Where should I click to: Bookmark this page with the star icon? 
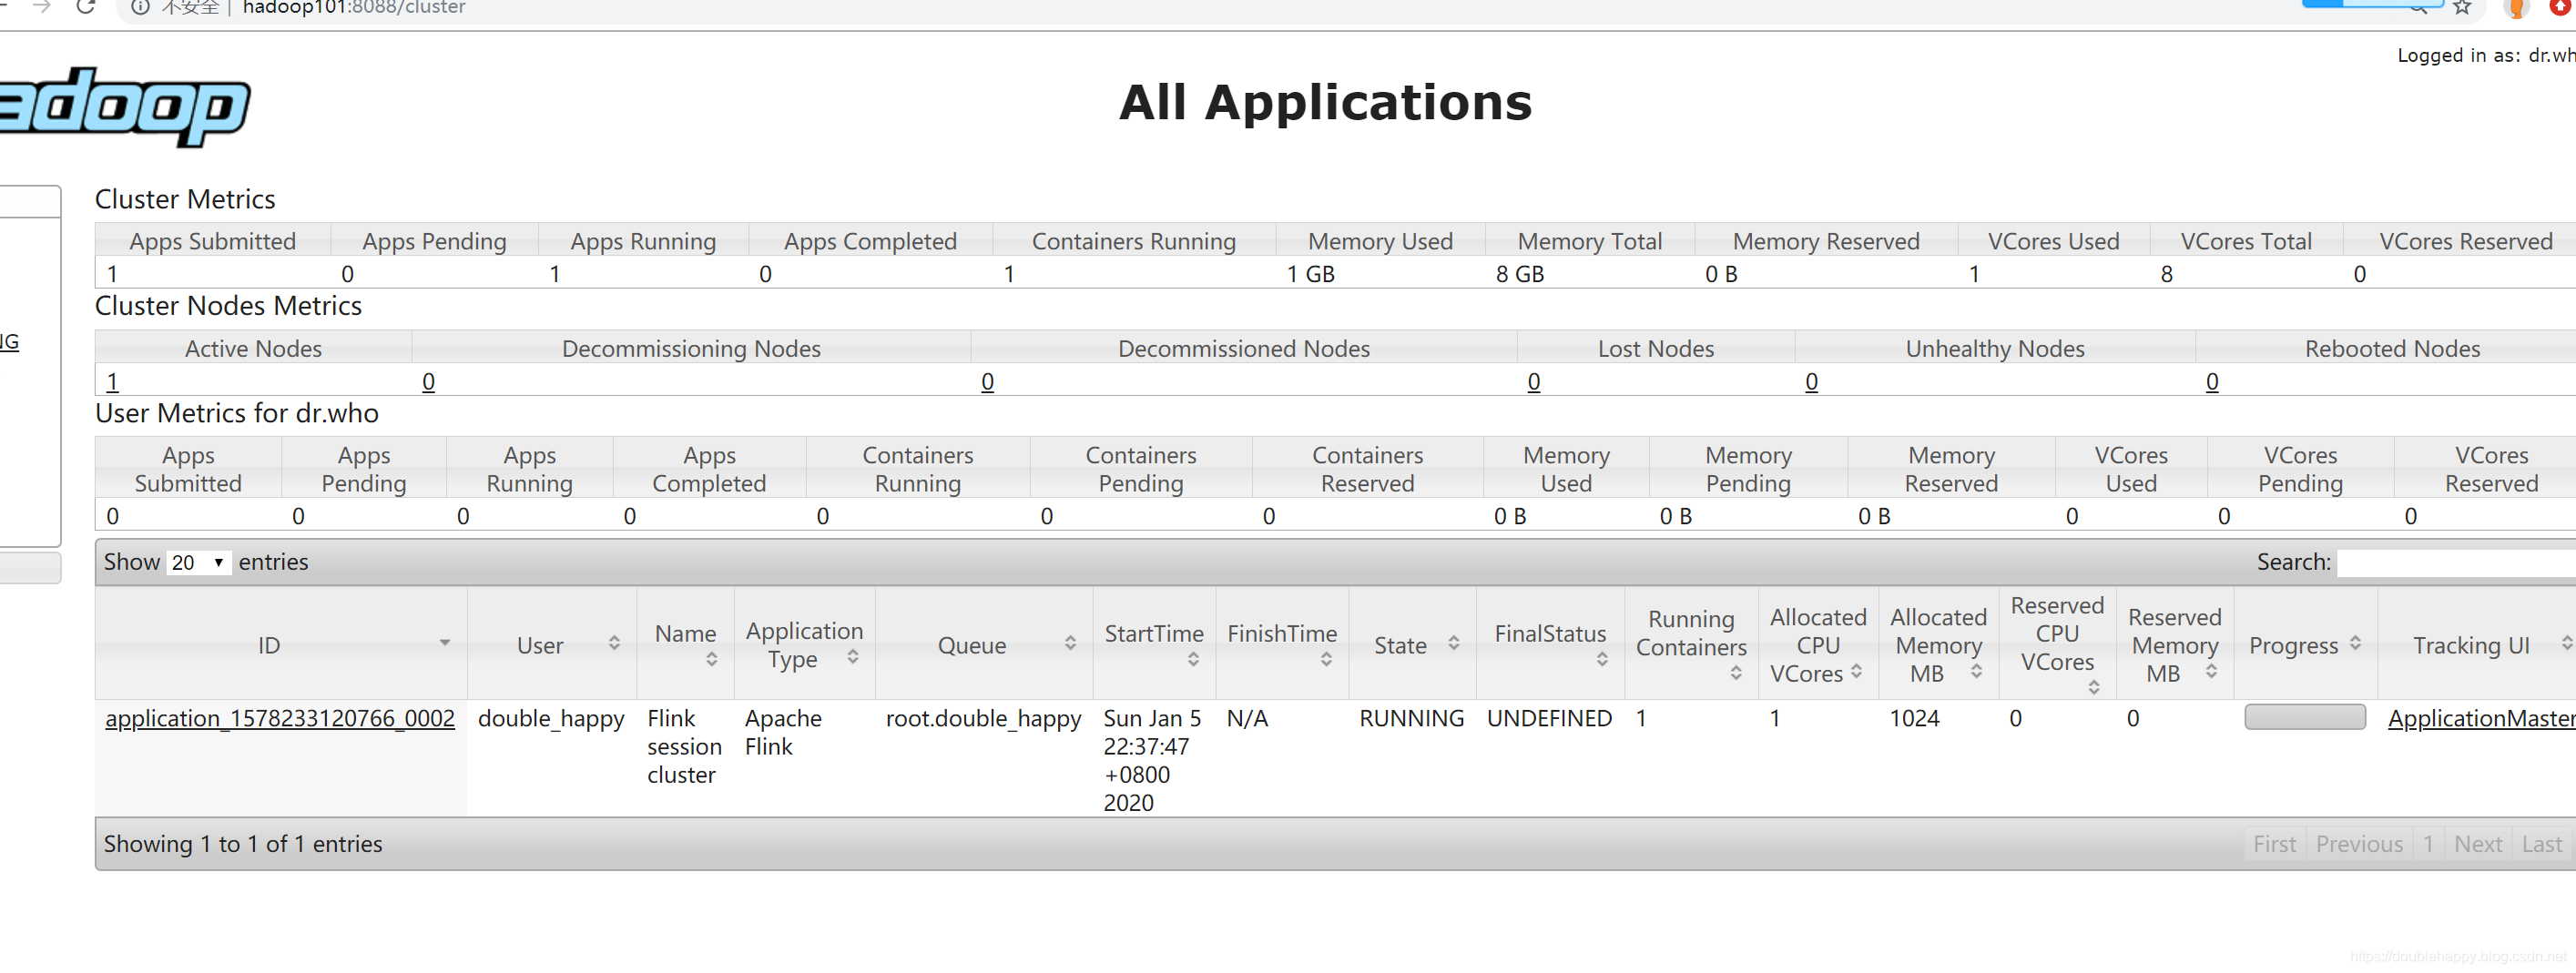click(x=2461, y=8)
